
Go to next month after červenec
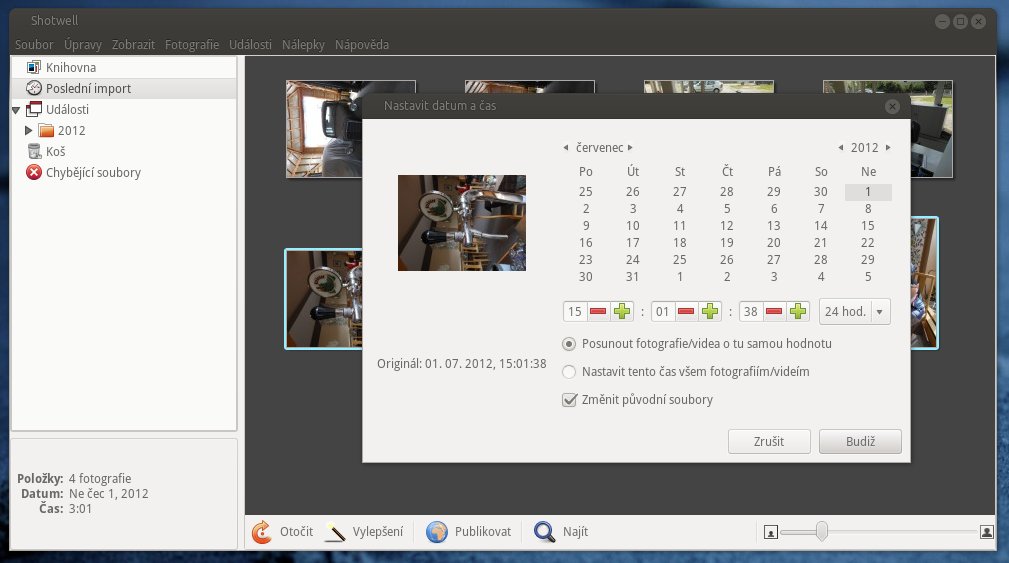(x=630, y=148)
